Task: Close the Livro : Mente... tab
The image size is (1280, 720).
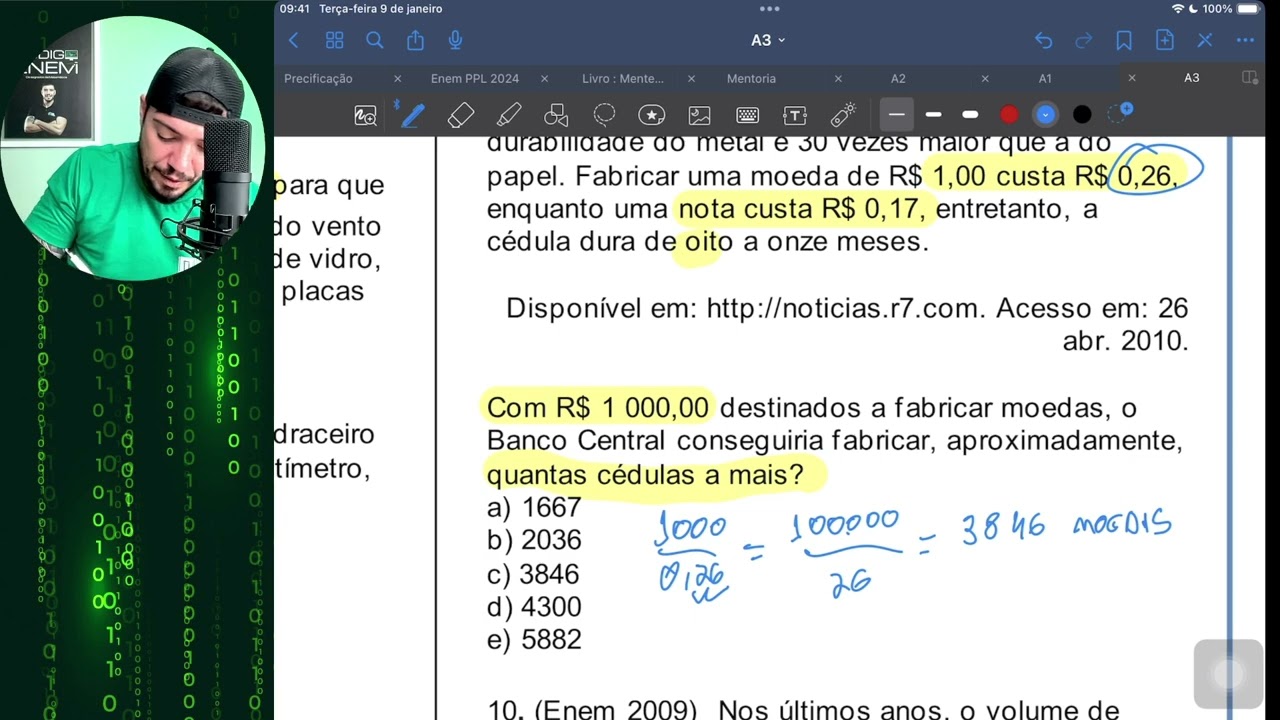Action: pos(691,78)
